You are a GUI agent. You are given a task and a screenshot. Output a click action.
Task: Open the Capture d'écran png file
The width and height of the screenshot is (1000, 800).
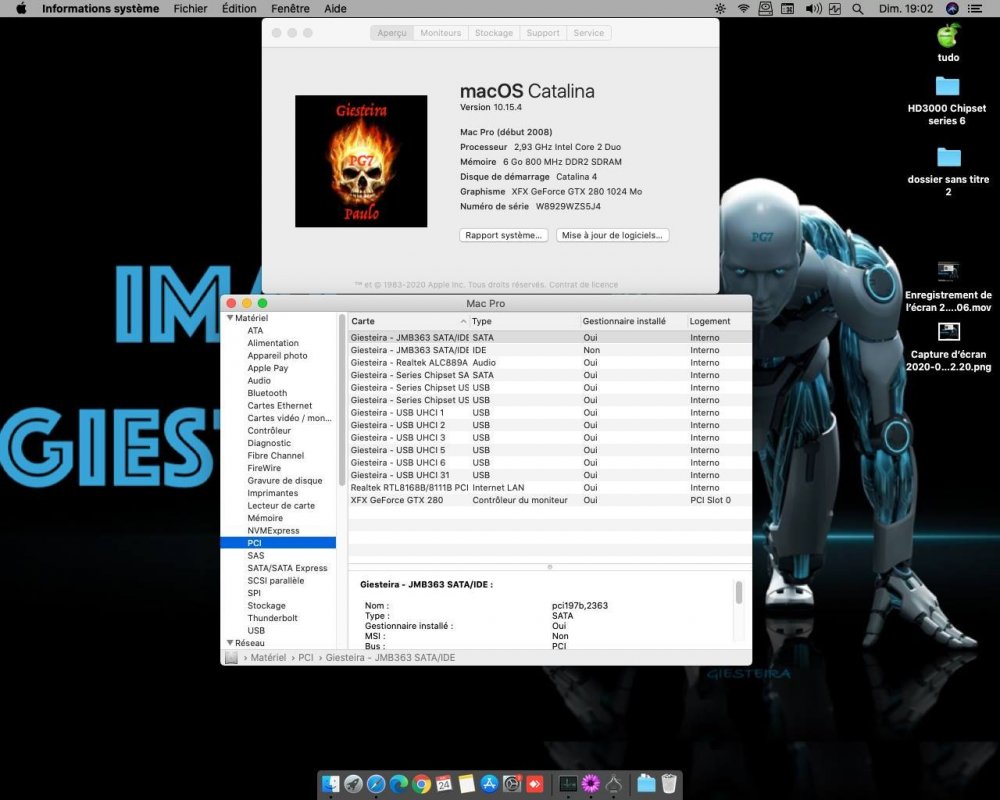[948, 347]
